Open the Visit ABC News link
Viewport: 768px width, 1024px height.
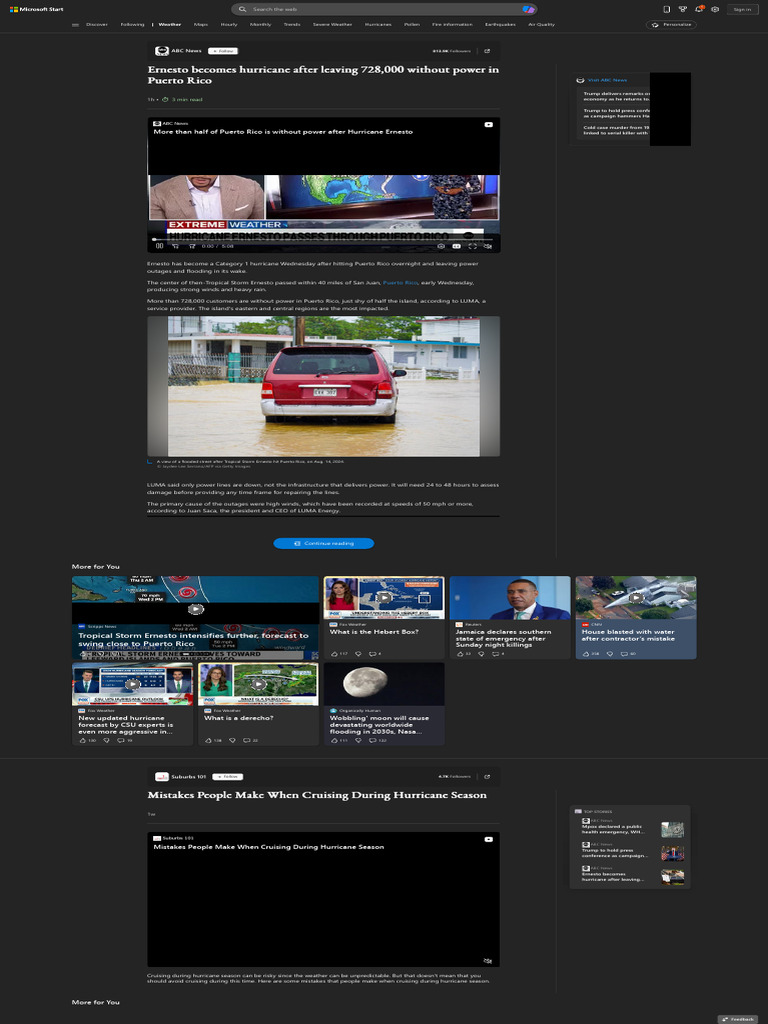(607, 80)
